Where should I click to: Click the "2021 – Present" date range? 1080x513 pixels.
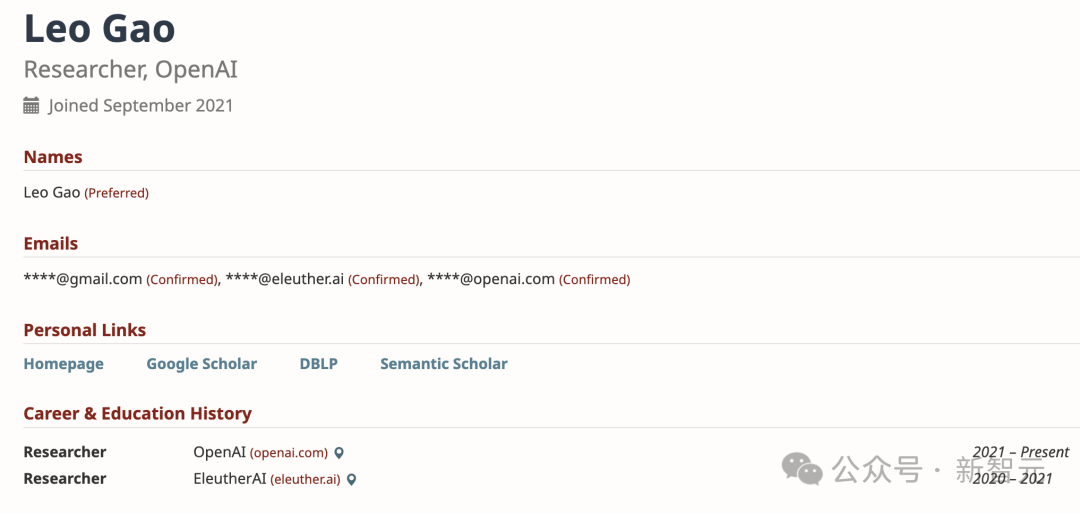pos(1020,452)
